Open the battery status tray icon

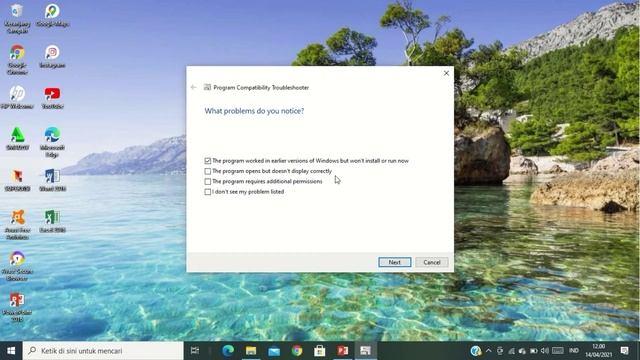click(533, 351)
